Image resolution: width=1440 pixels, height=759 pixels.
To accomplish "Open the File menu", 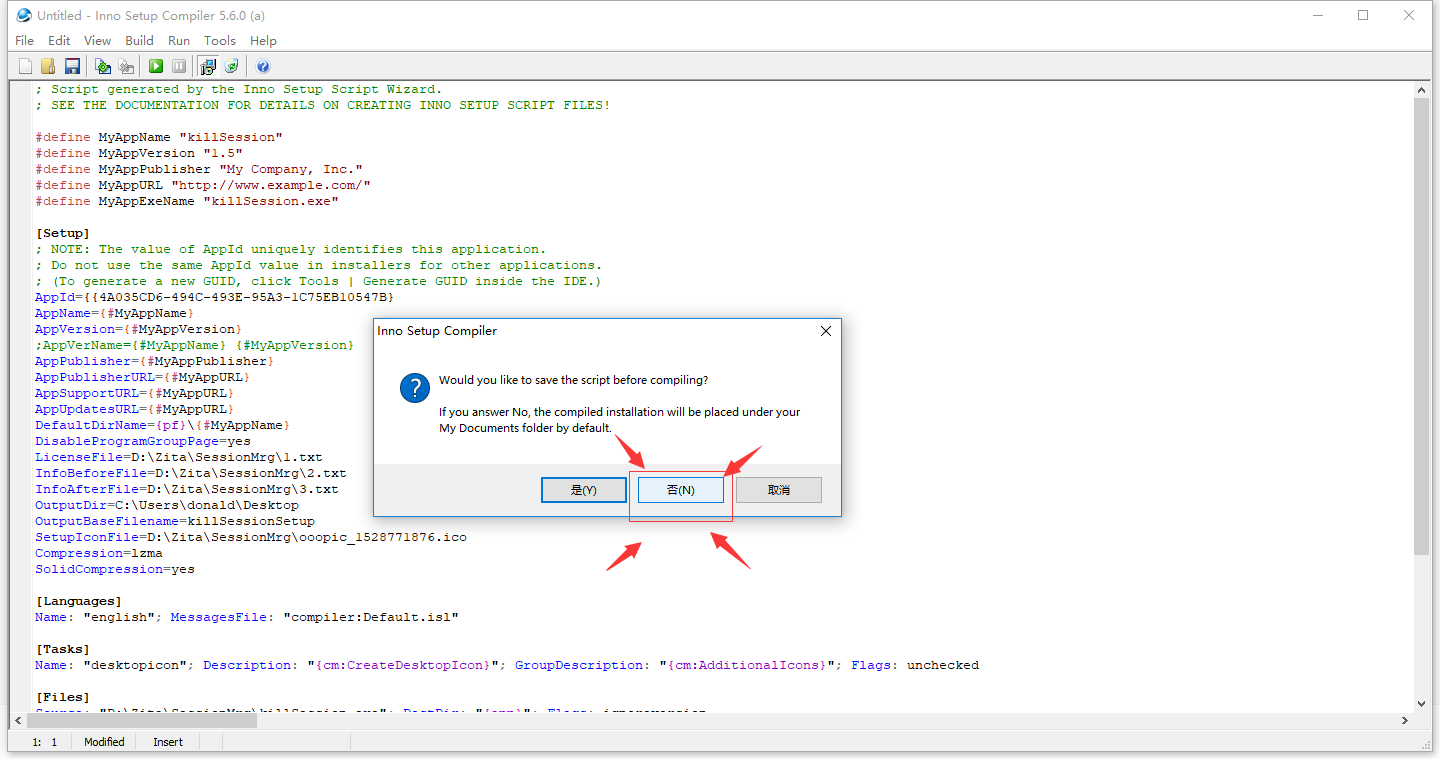I will pos(25,40).
